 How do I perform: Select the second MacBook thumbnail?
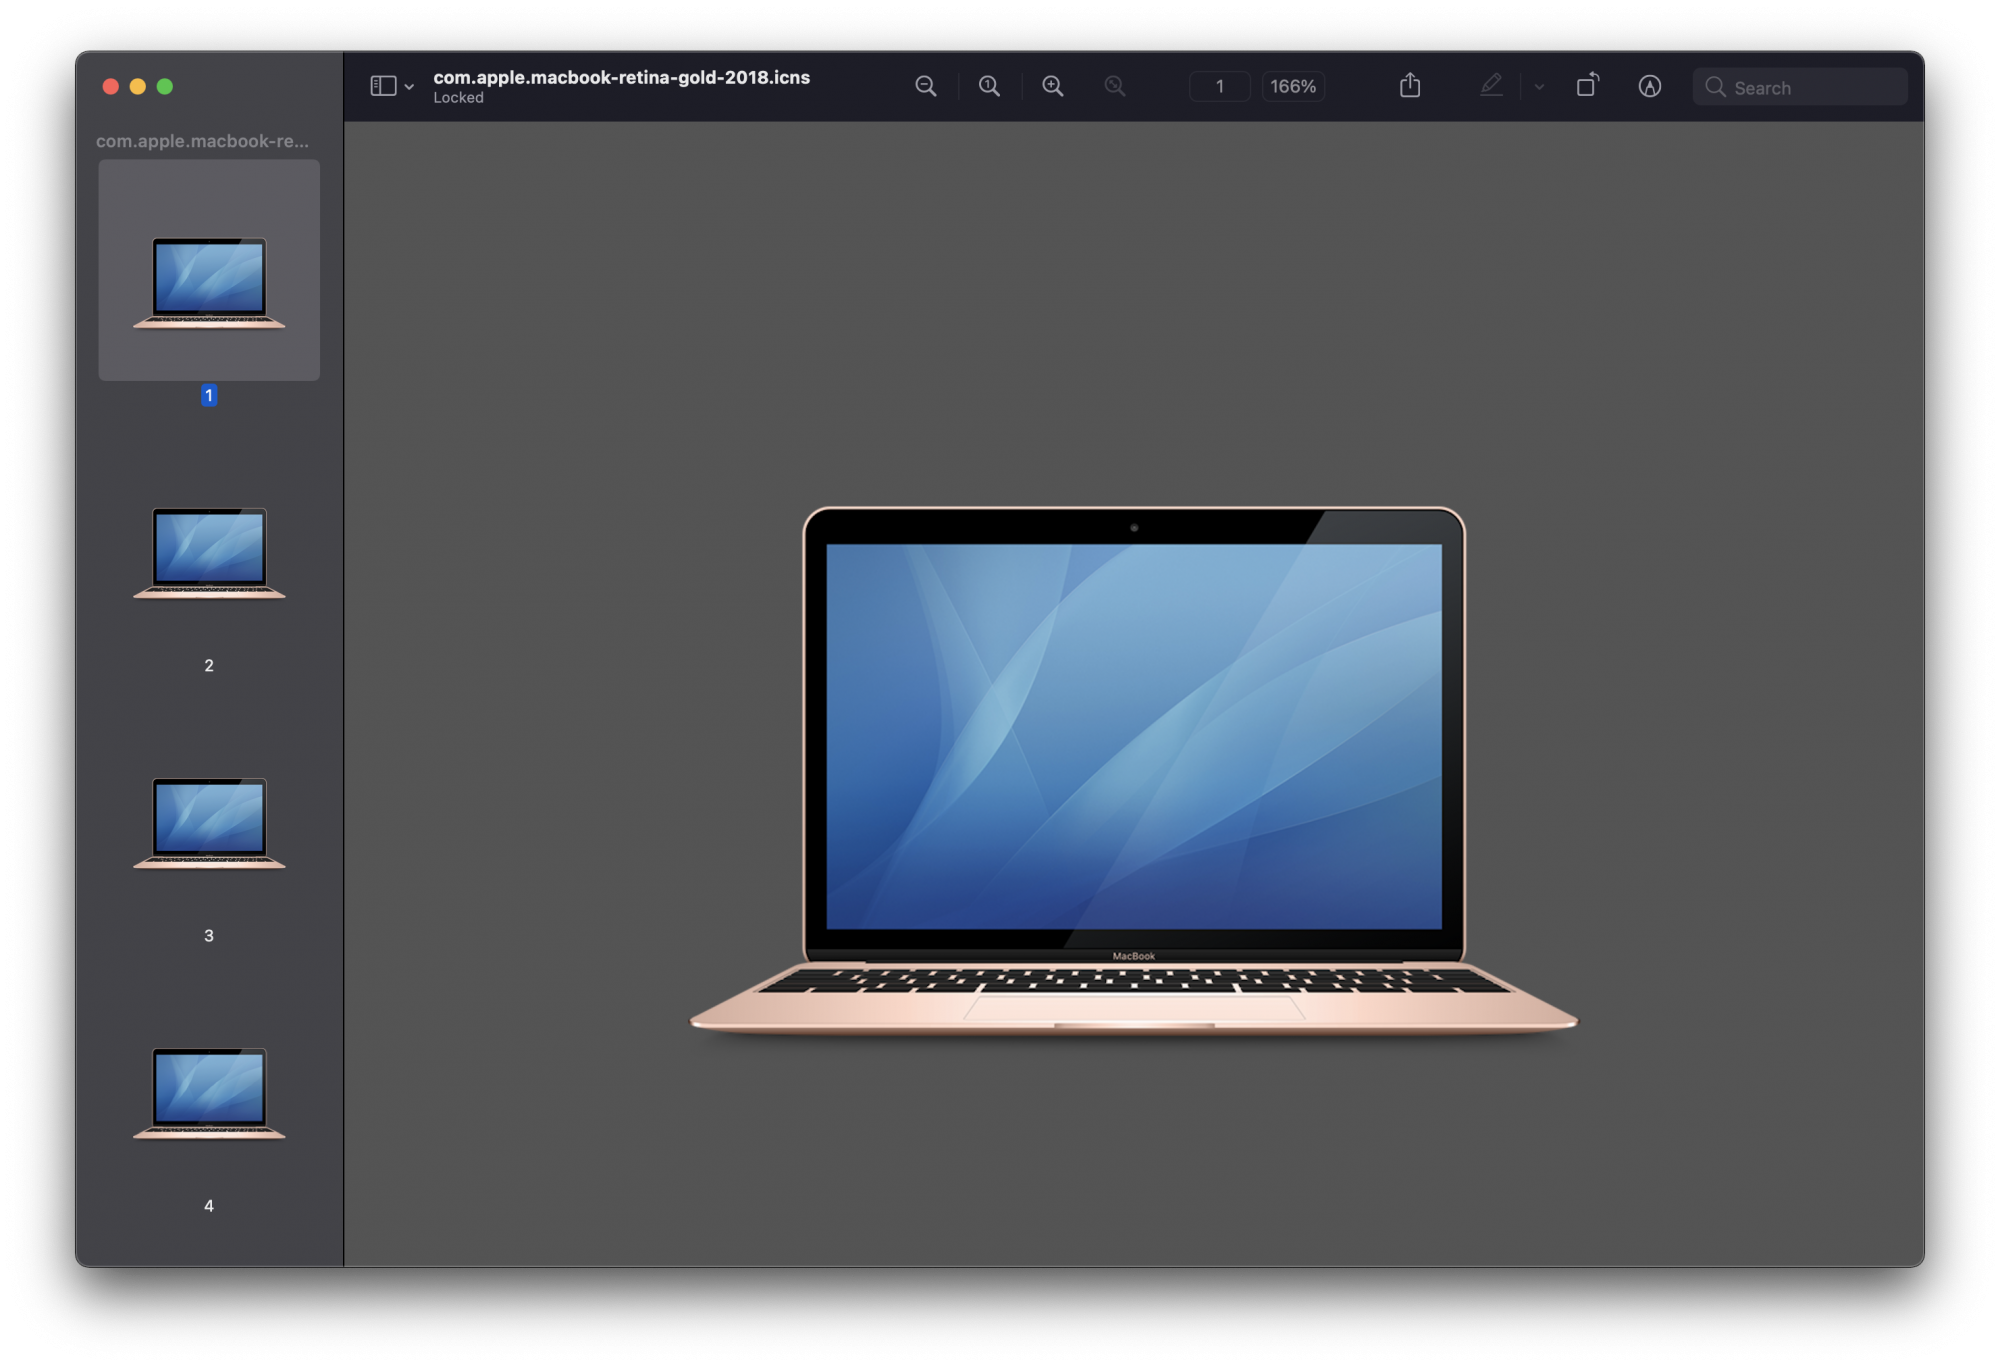[x=209, y=553]
